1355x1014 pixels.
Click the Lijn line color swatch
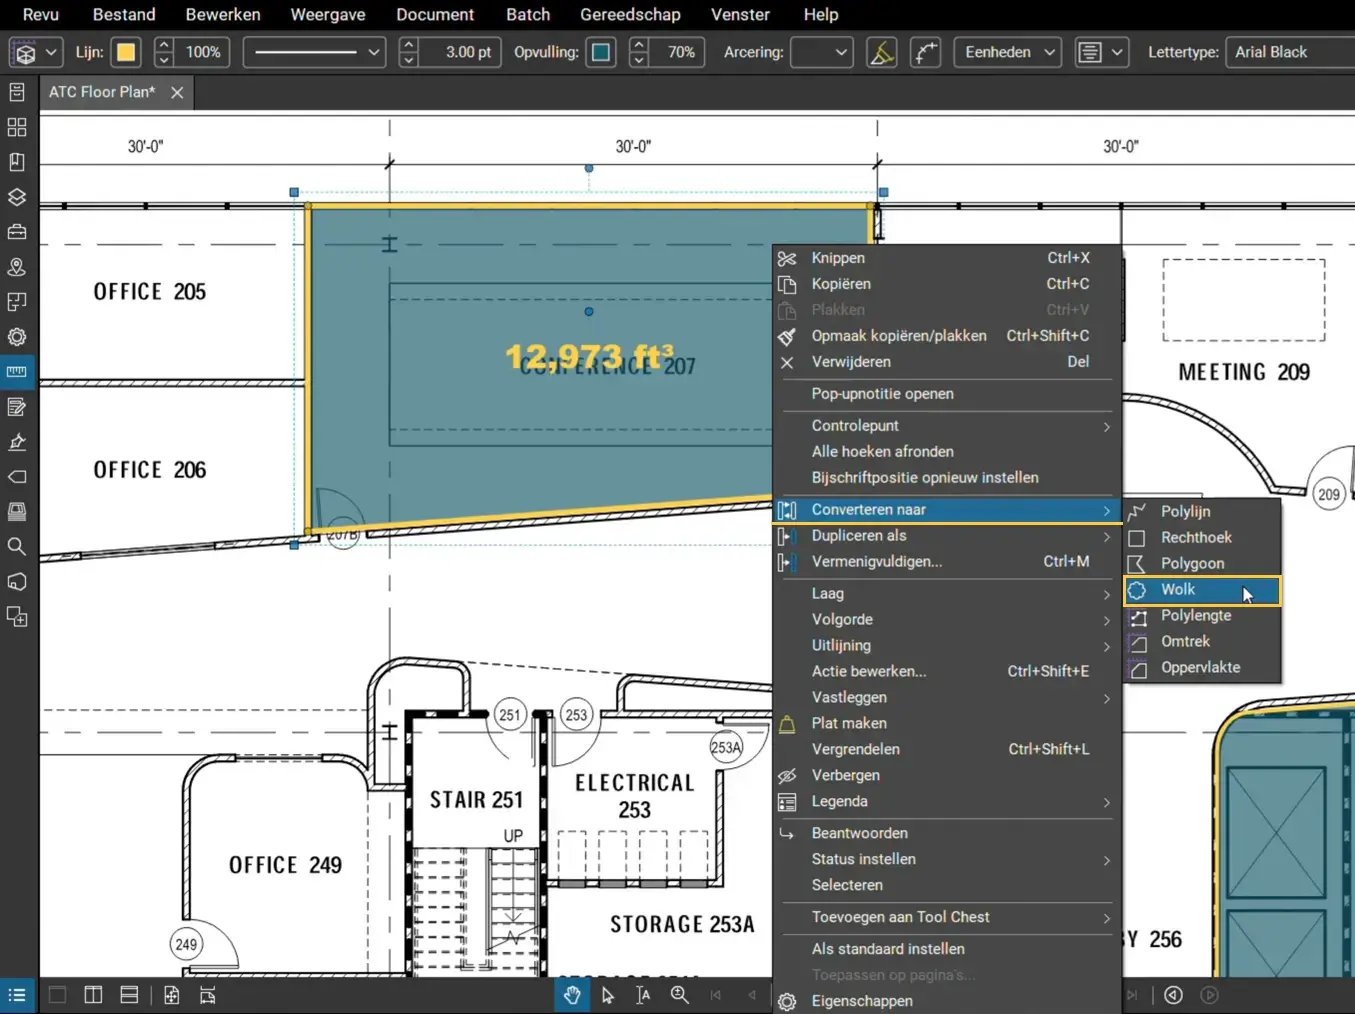point(126,52)
